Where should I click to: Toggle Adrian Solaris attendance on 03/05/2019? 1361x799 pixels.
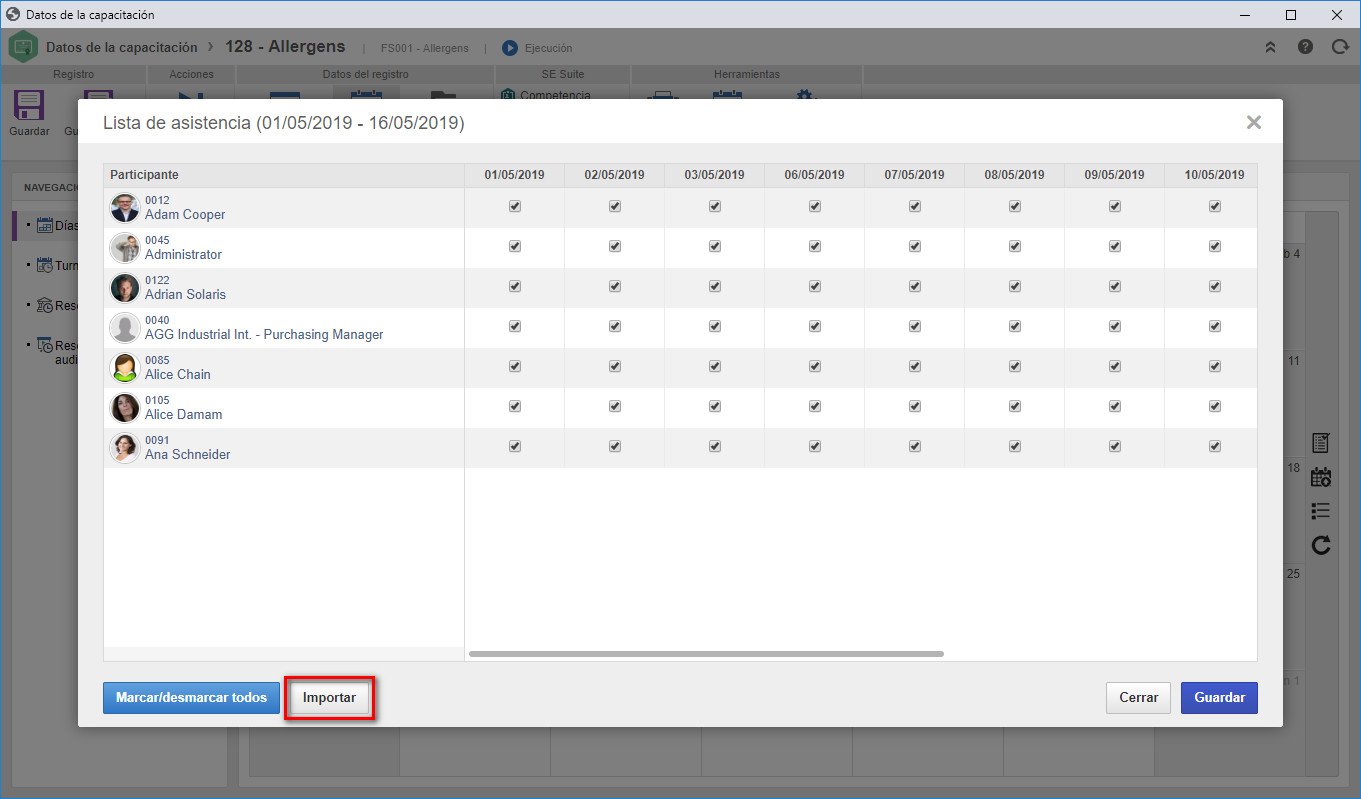point(715,286)
